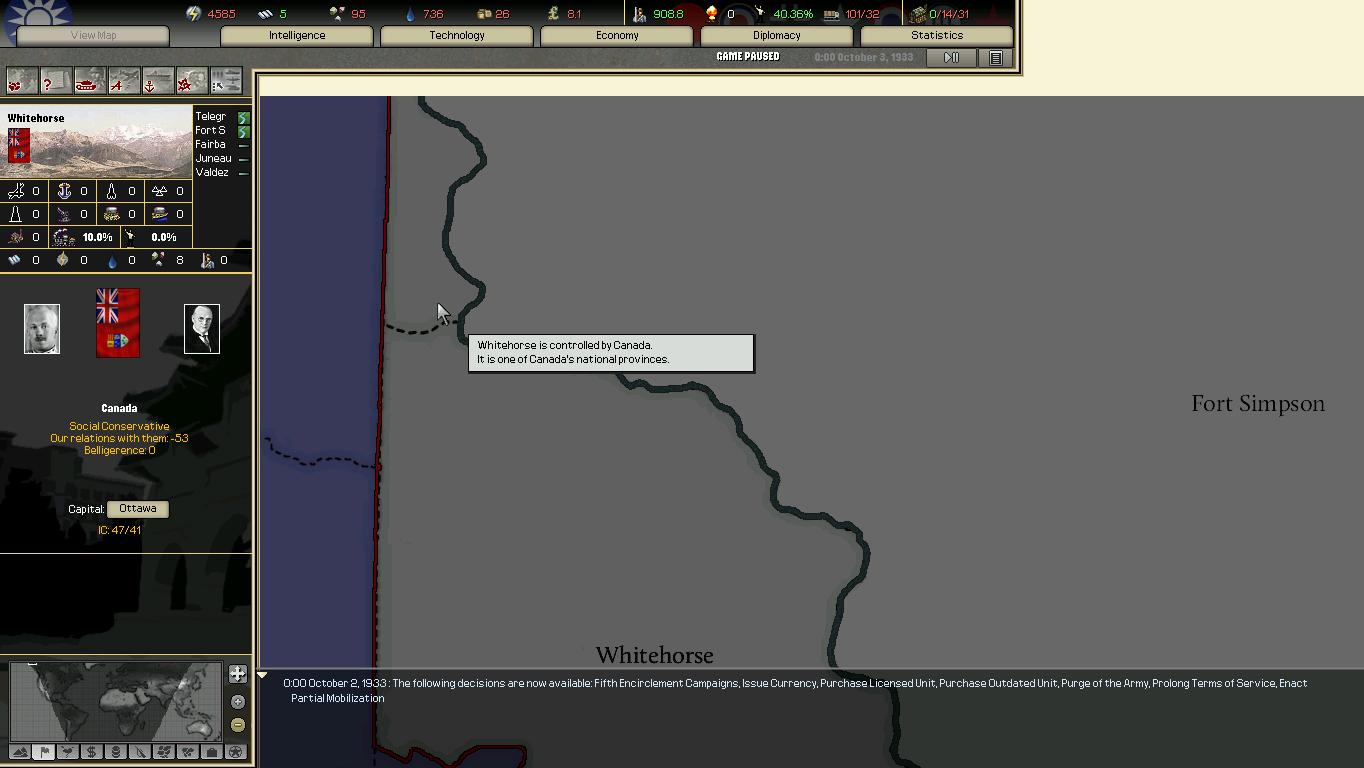1364x768 pixels.
Task: Toggle the political flag map mode
Action: [43, 752]
